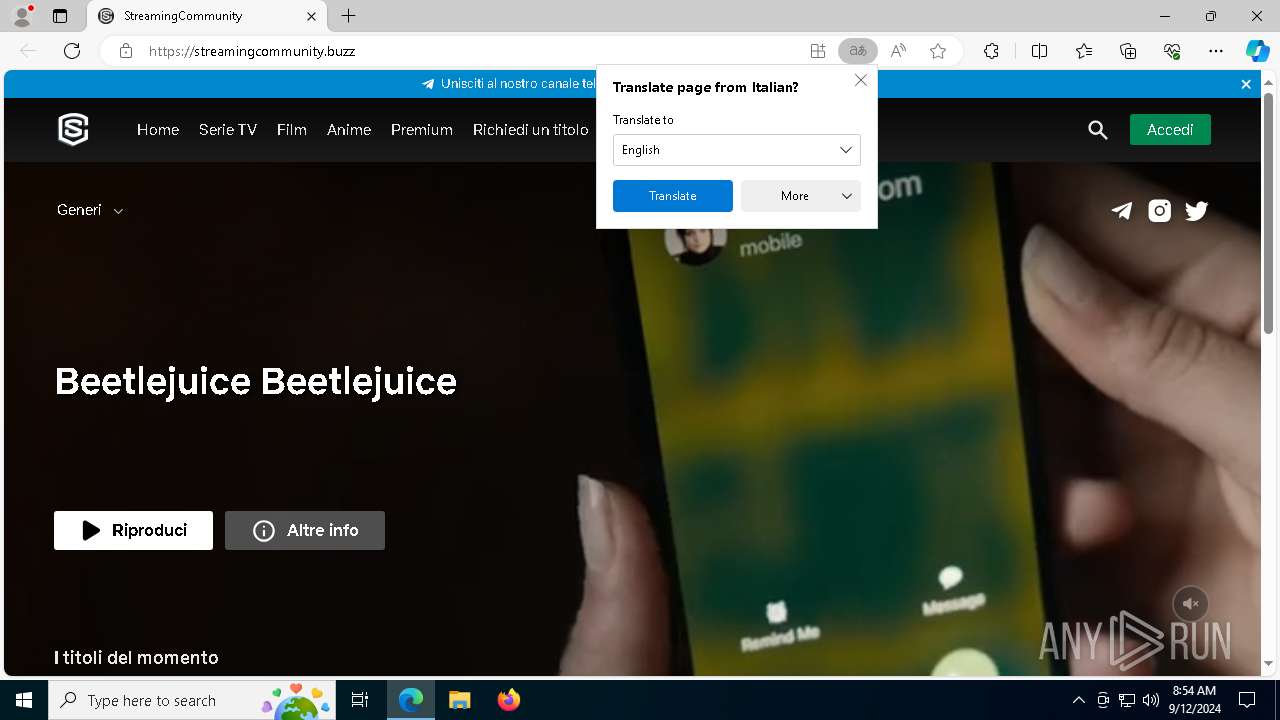Activate Read aloud icon

coord(898,51)
